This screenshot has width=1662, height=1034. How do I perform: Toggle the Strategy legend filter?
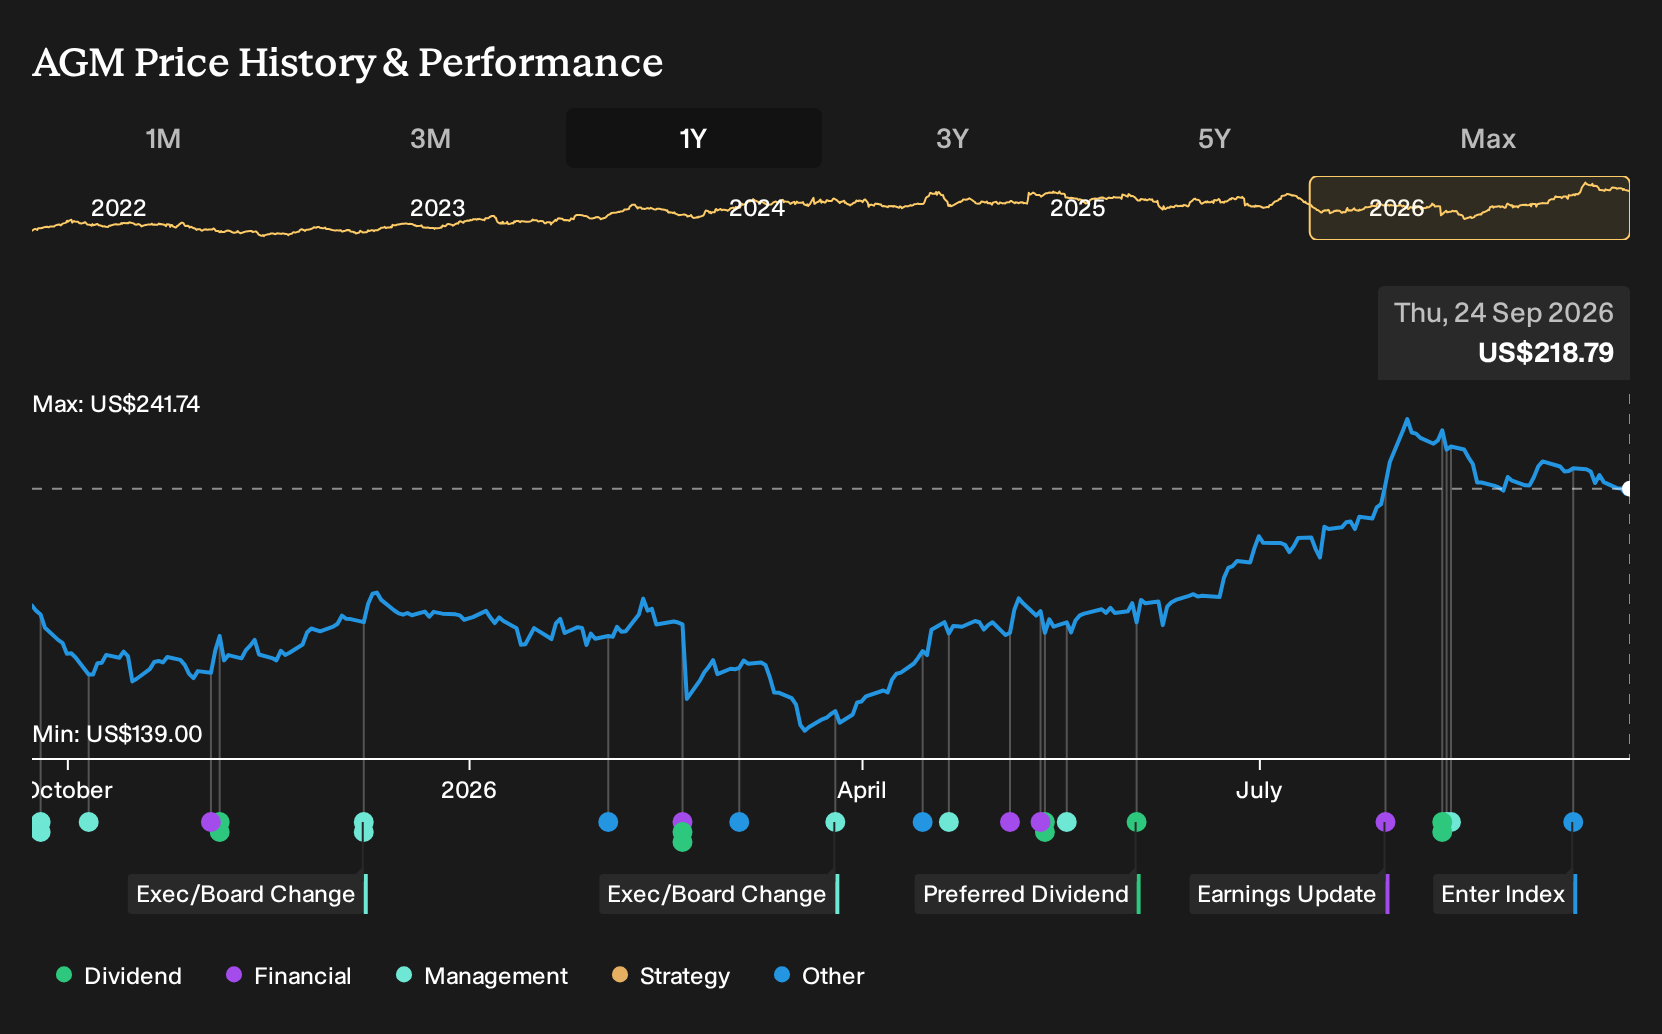coord(671,976)
